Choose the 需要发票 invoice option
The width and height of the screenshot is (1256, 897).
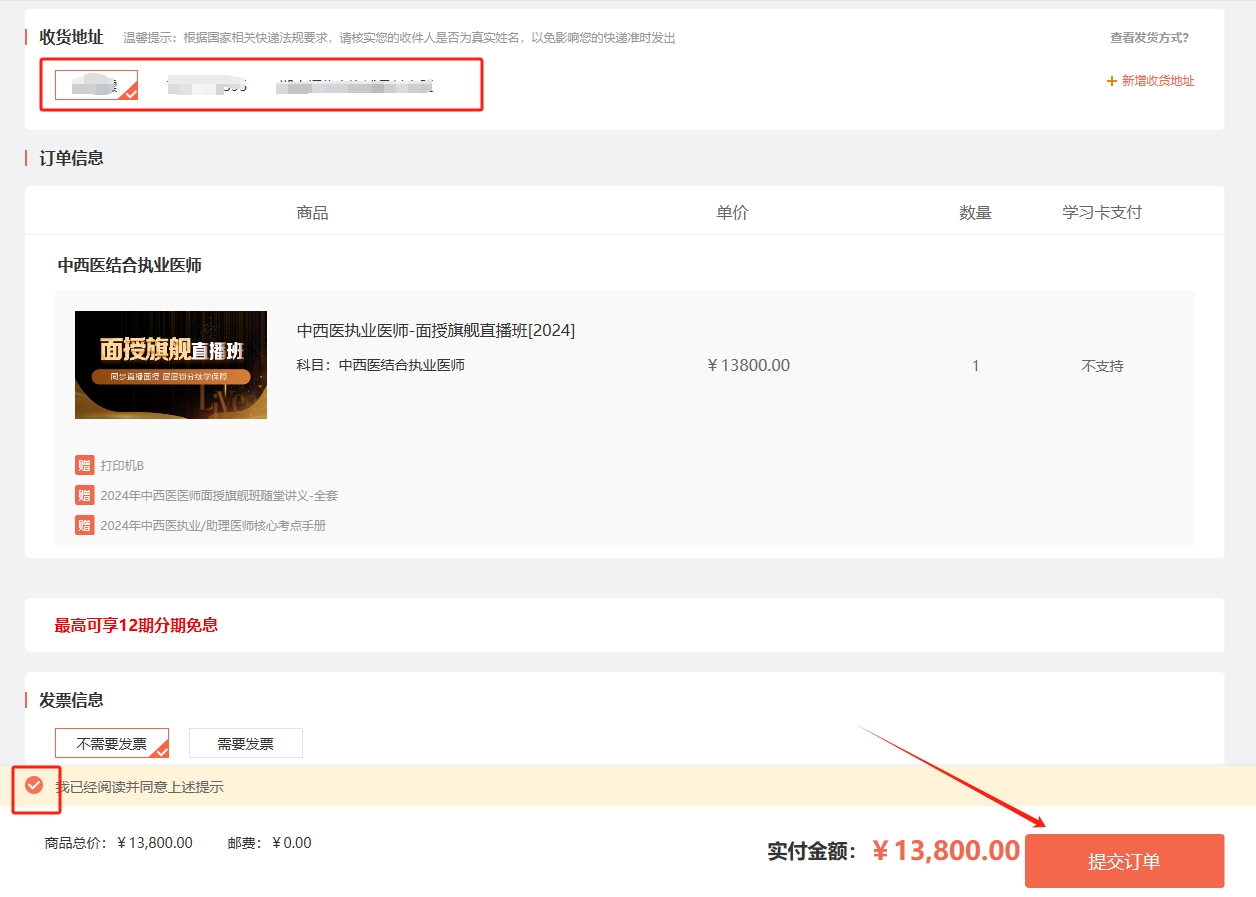[245, 743]
